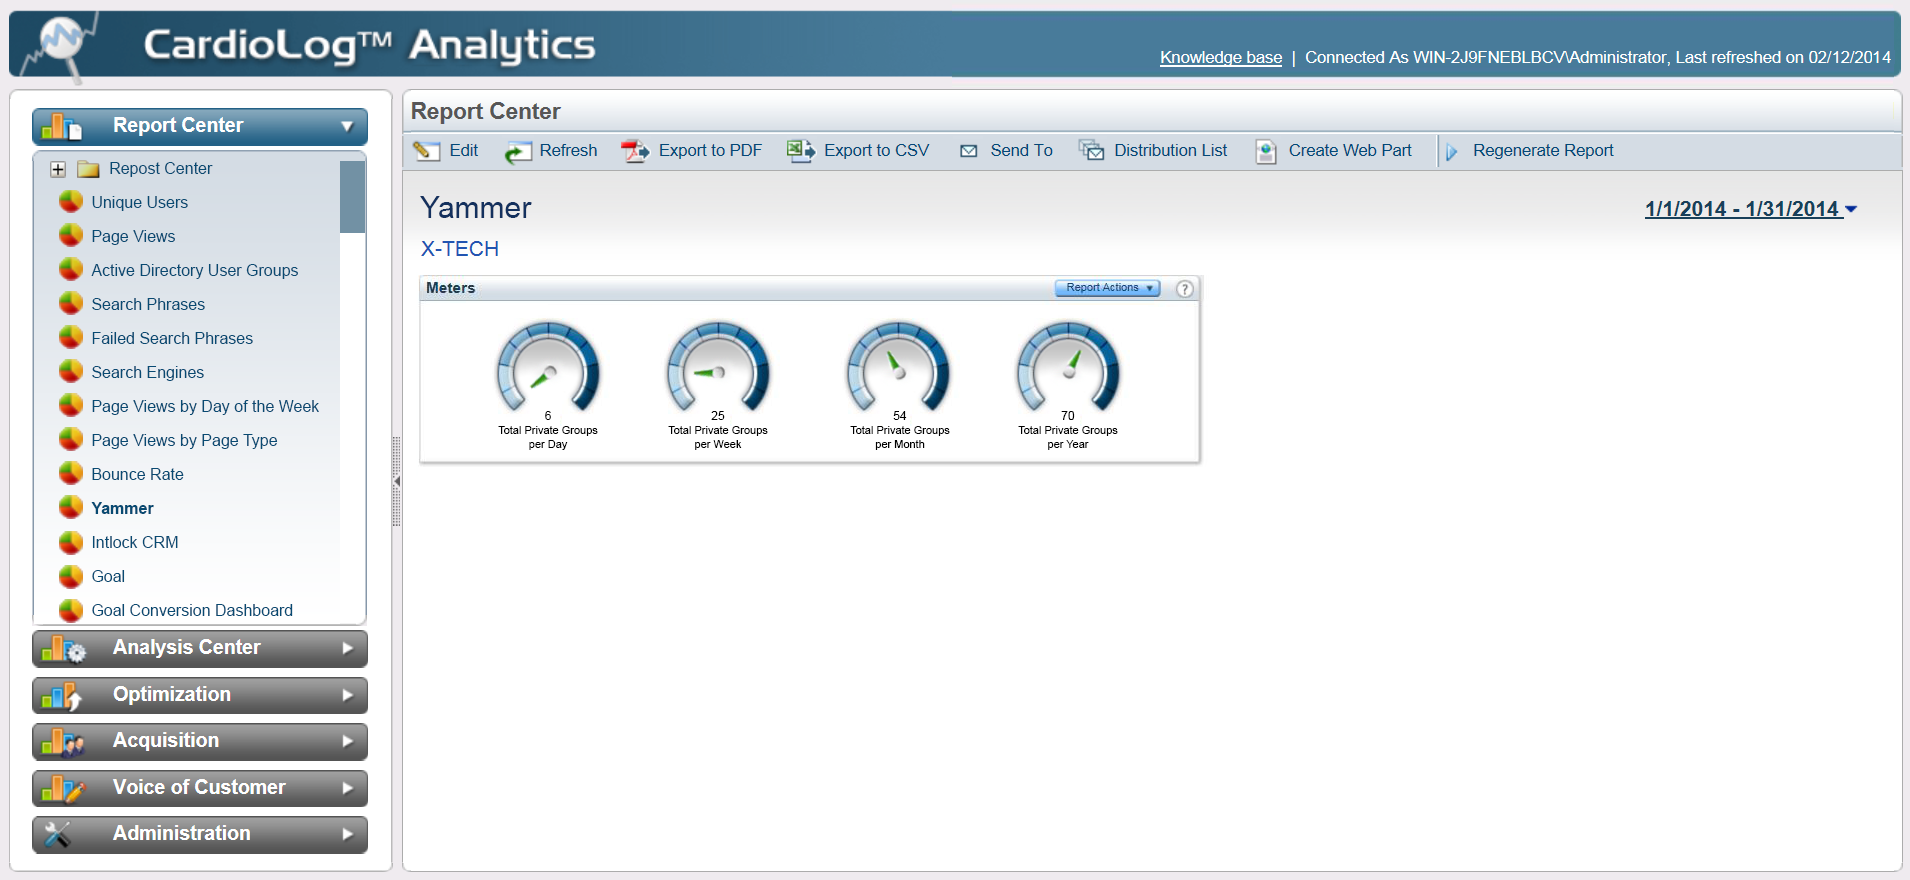Screen dimensions: 1910x880
Task: Click the Send To envelope icon
Action: pos(968,151)
